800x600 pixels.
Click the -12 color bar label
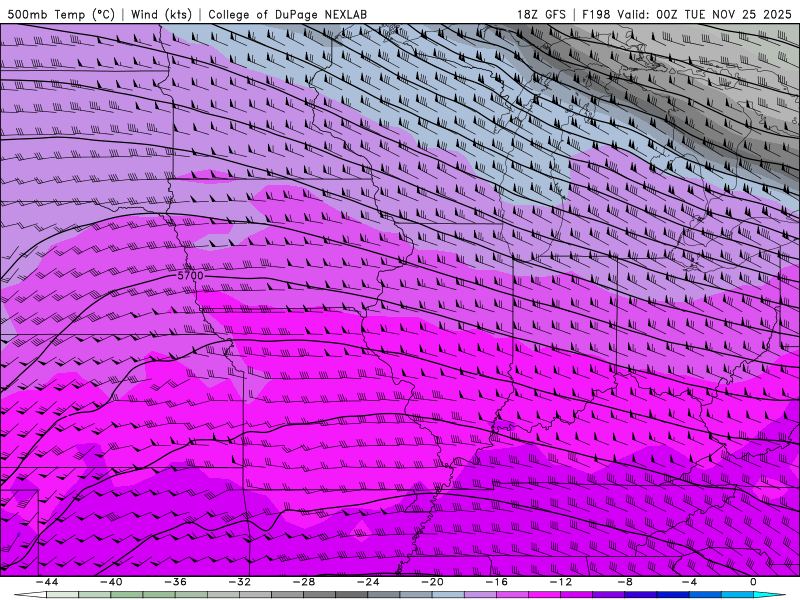(561, 582)
